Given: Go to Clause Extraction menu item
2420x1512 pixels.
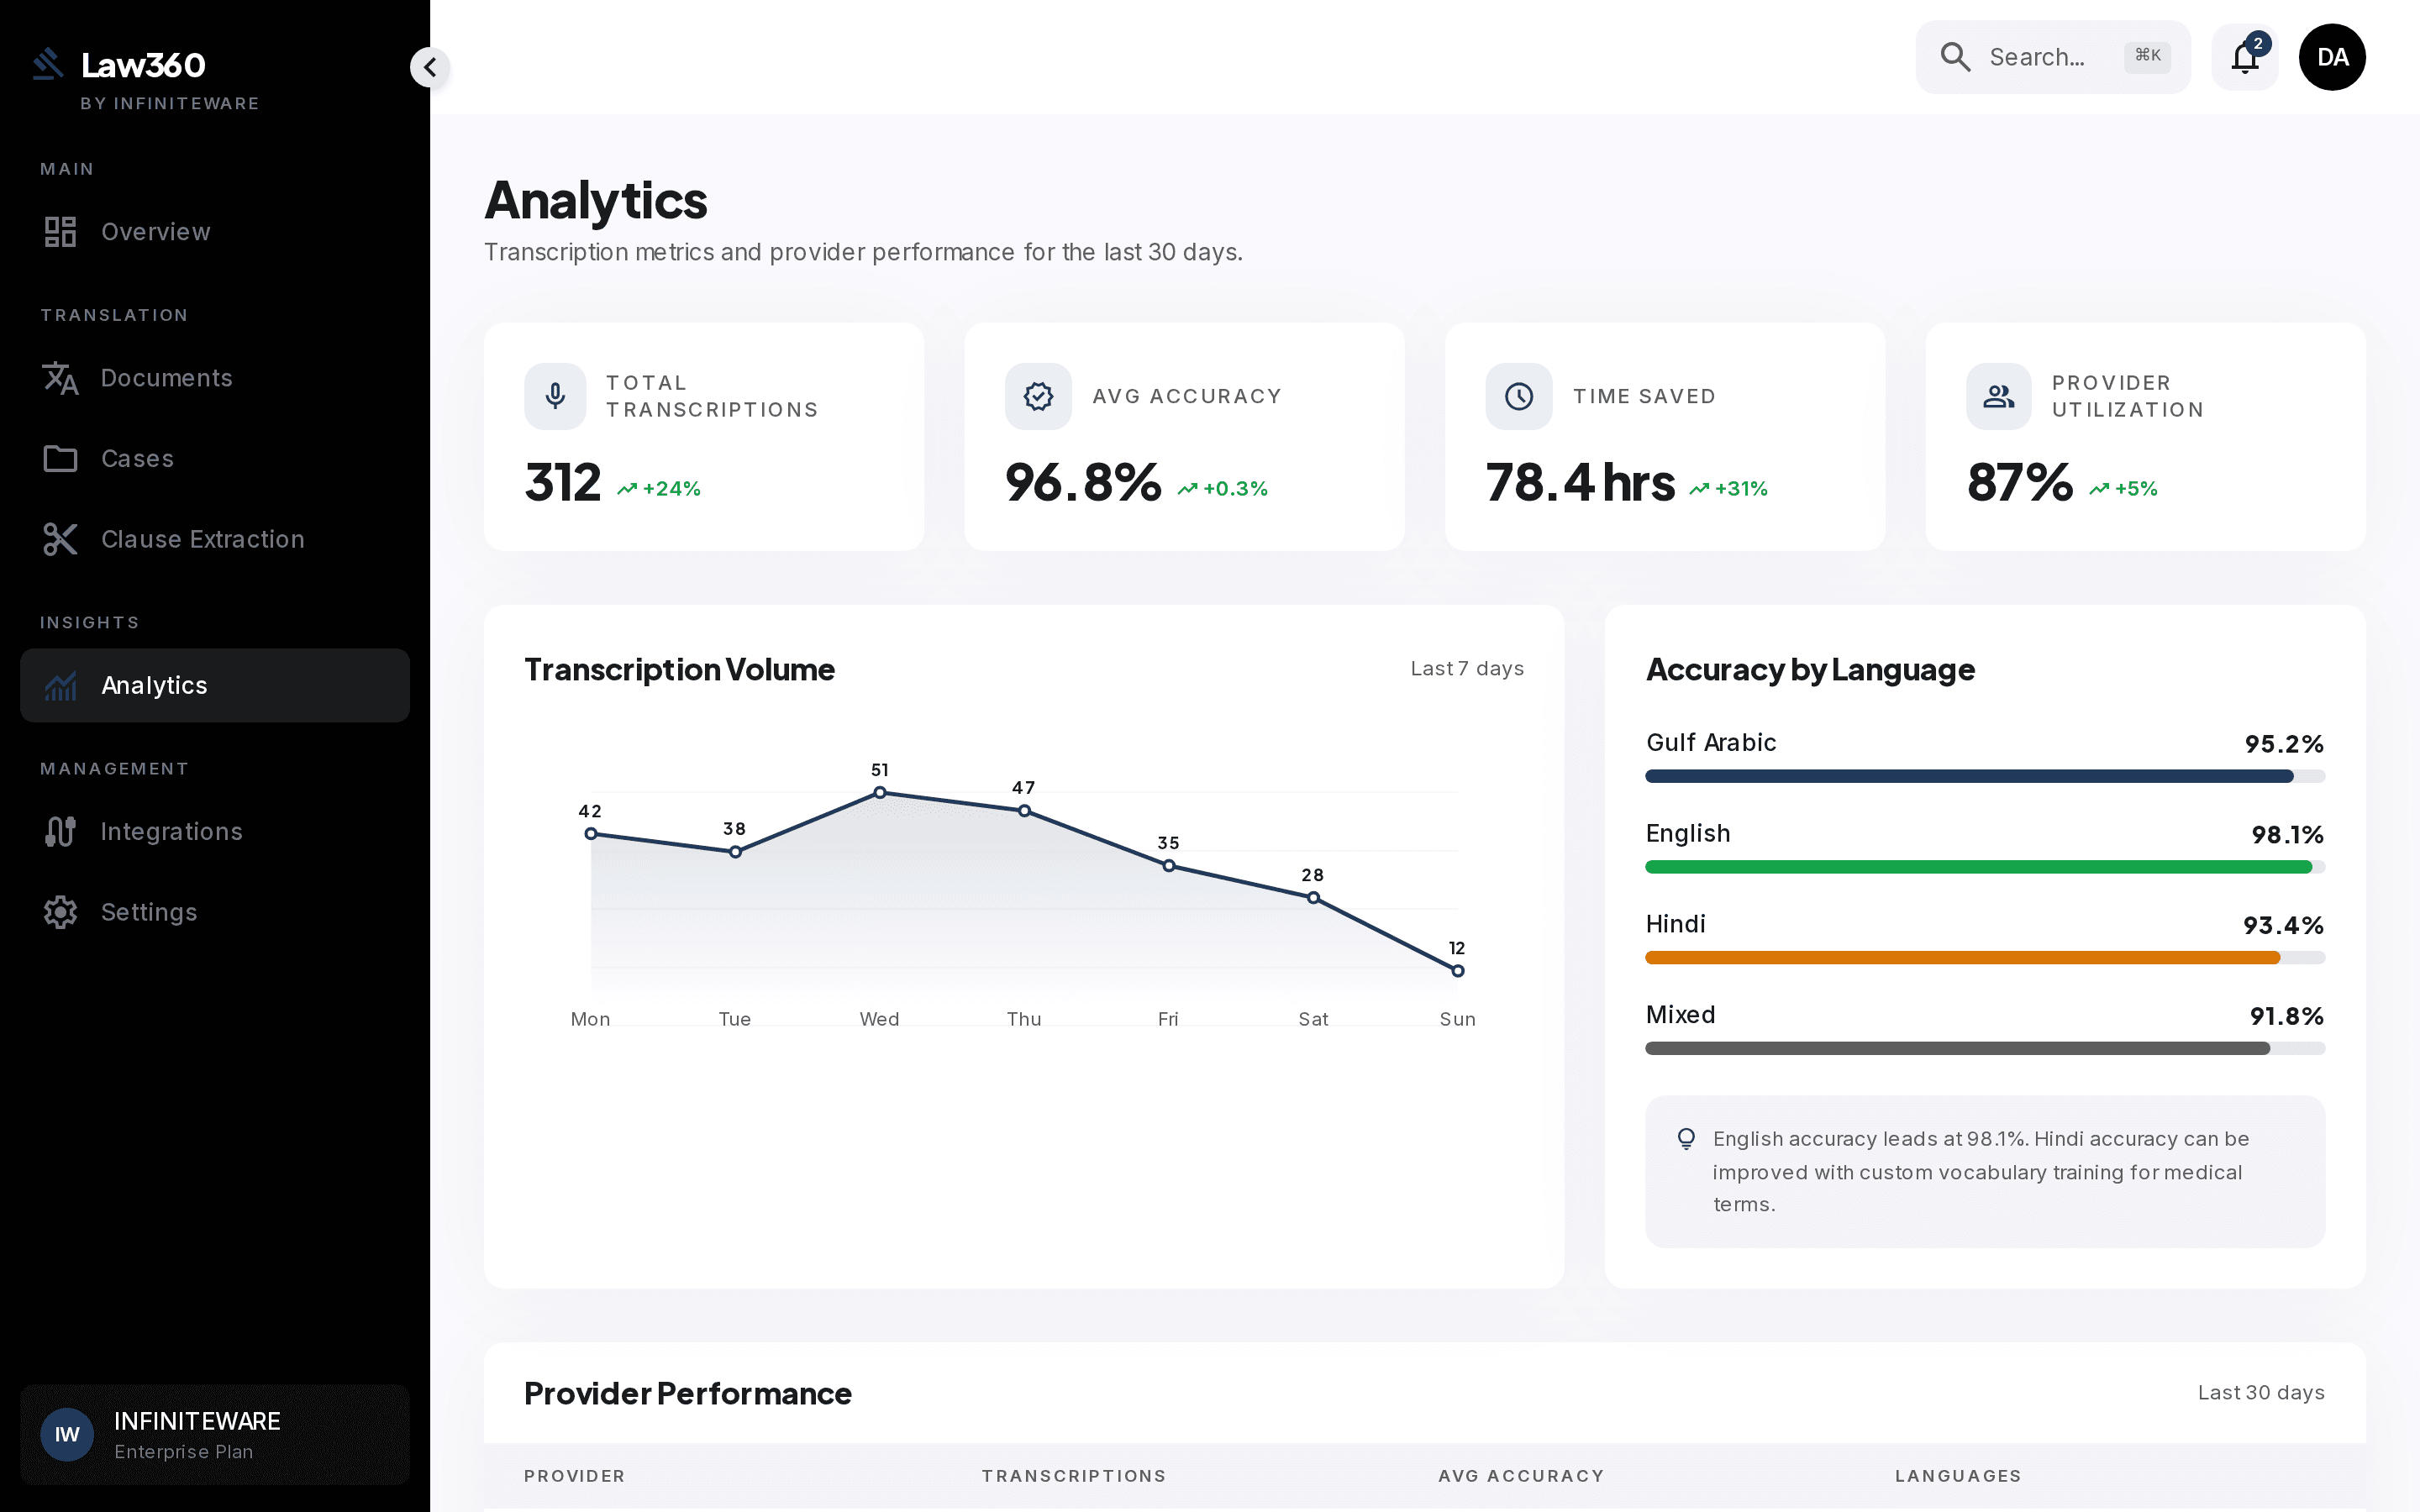Looking at the screenshot, I should (x=215, y=539).
